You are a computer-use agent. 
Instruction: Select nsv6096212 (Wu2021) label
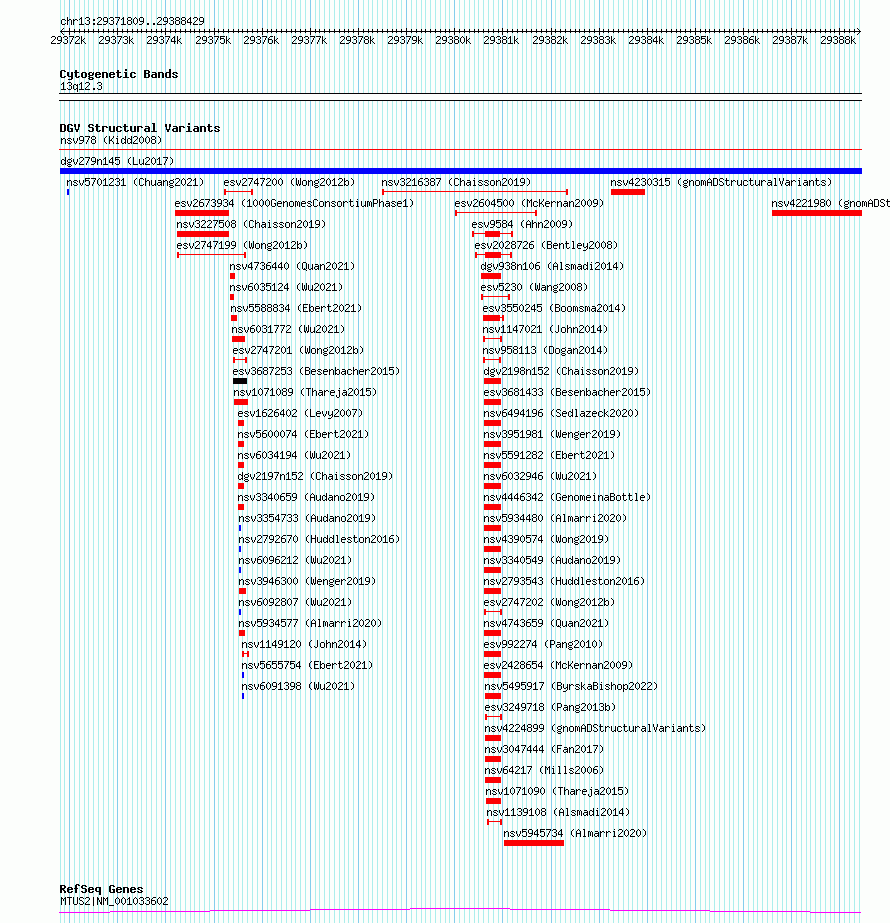(x=295, y=560)
